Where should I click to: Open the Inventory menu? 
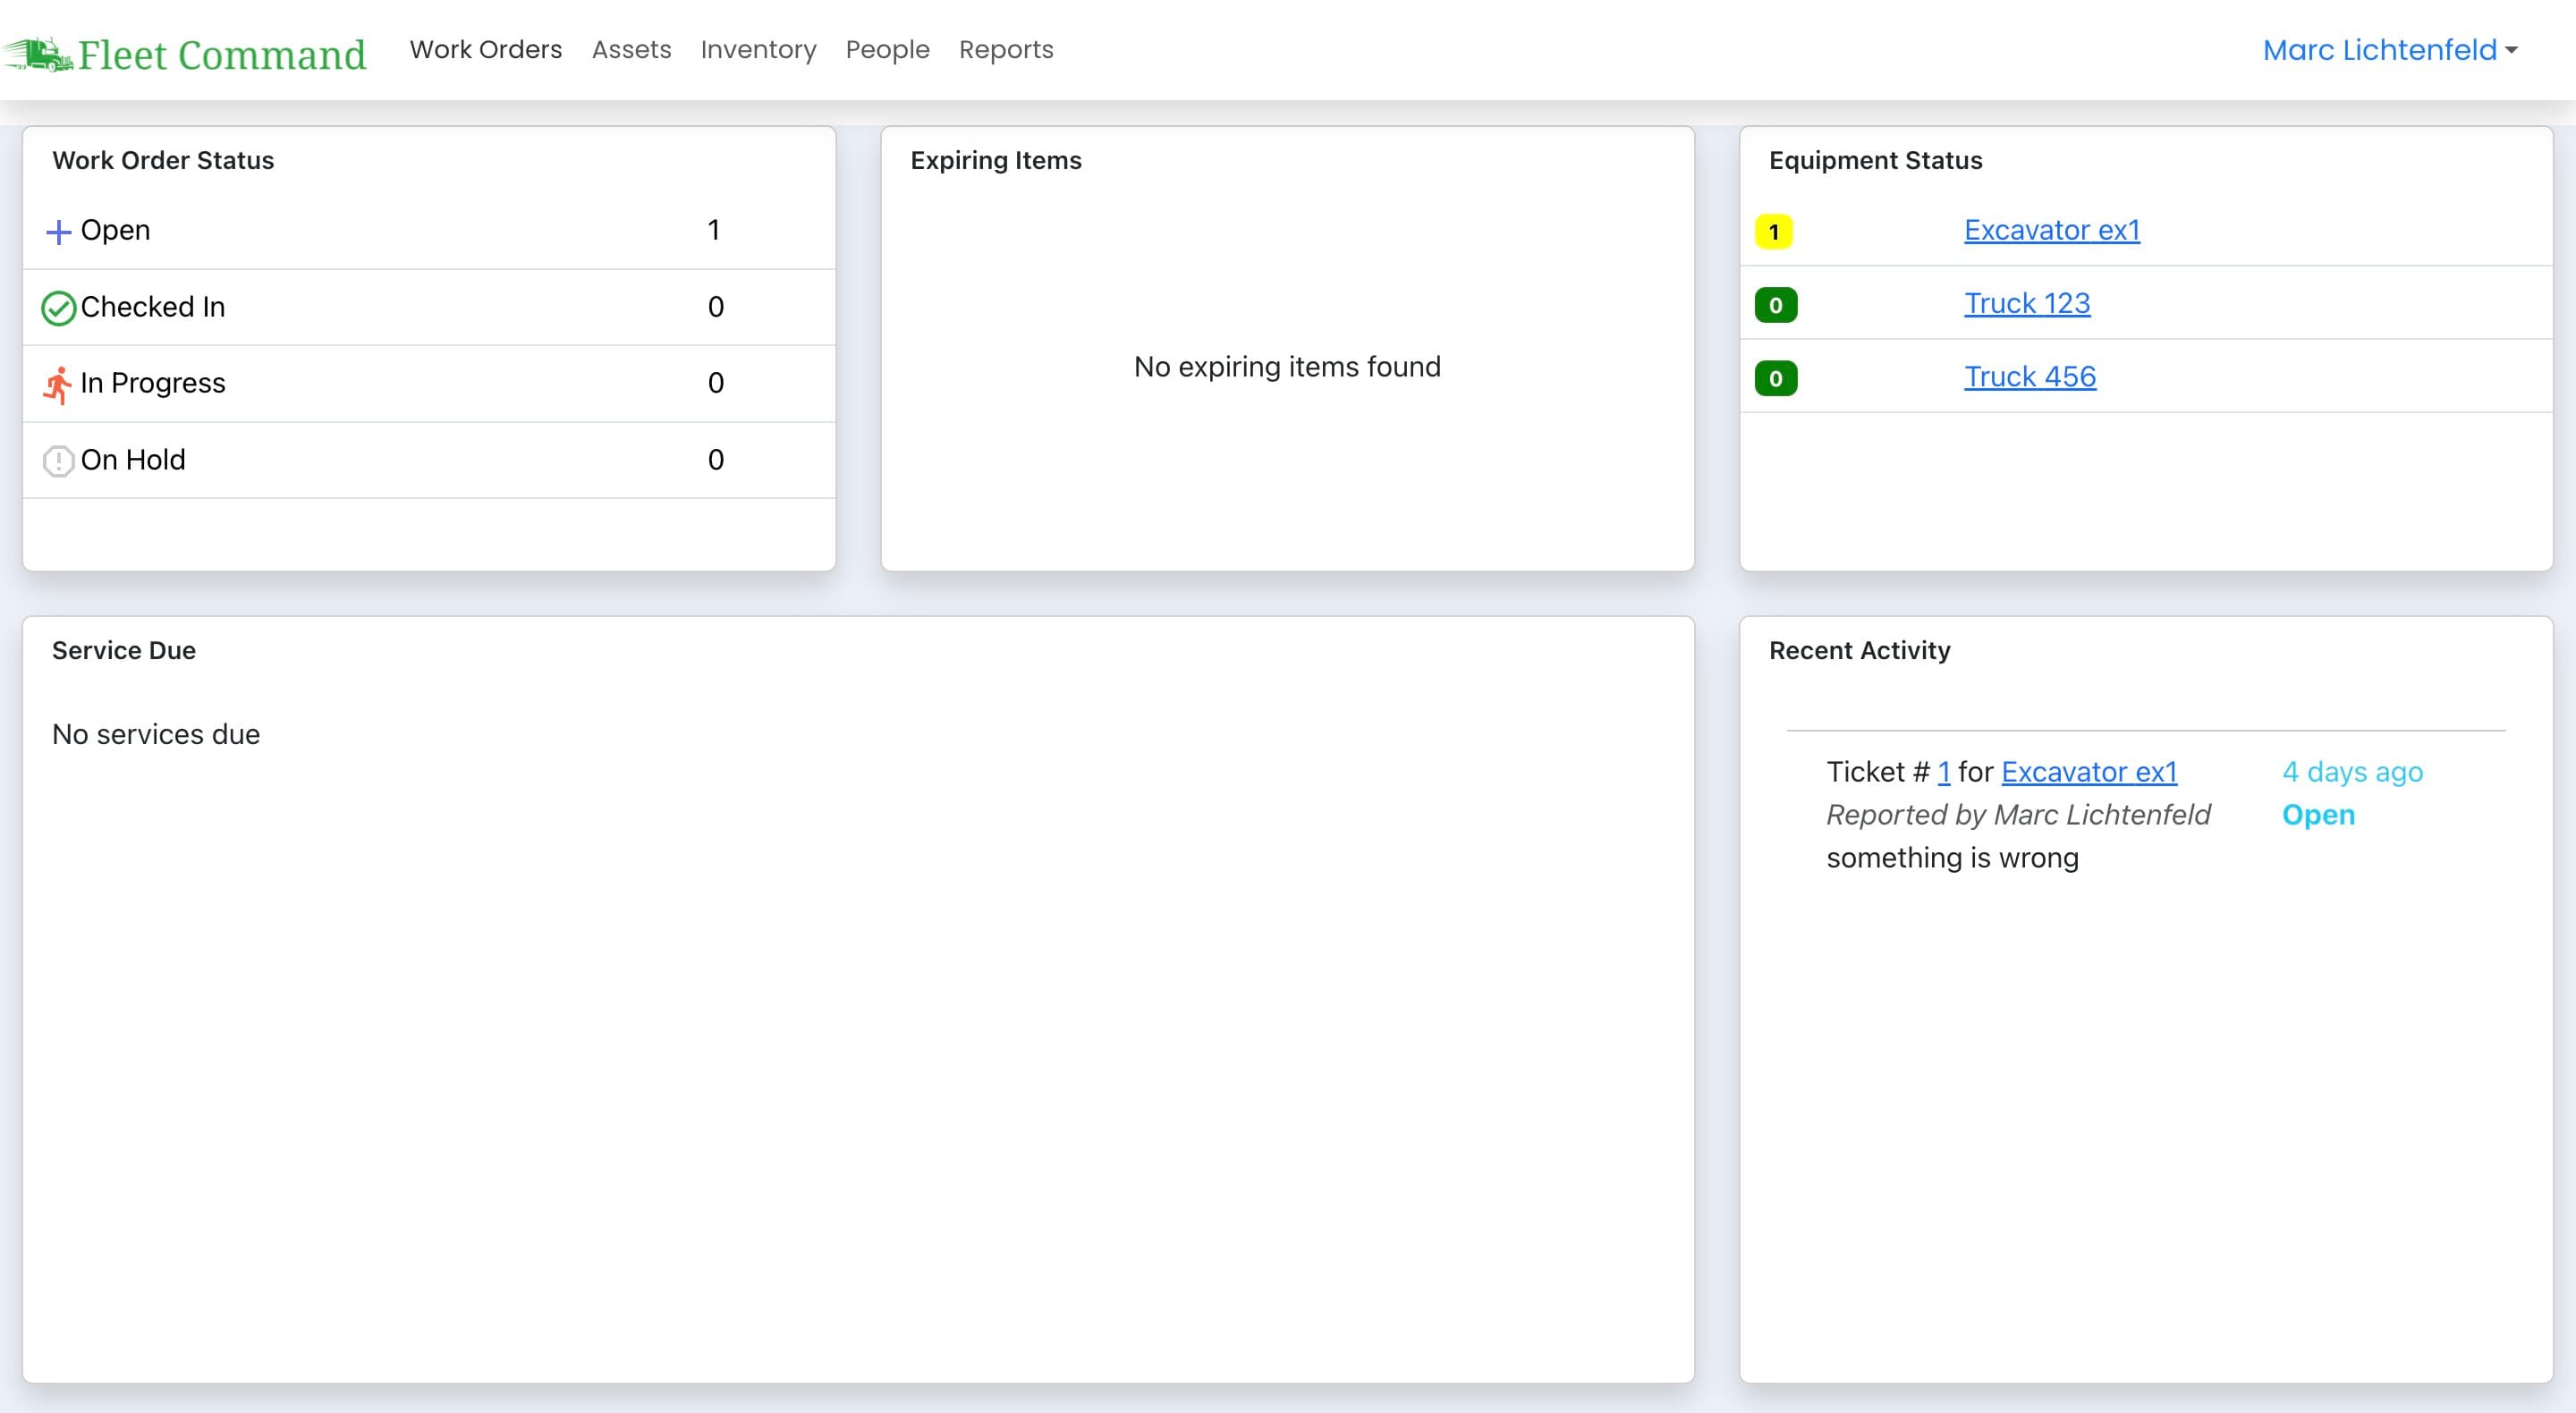[758, 50]
